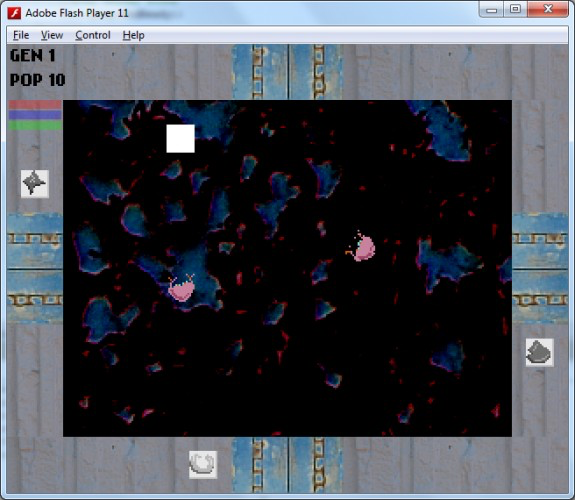Click the gray spiky star icon
The height and width of the screenshot is (500, 575).
tap(34, 184)
